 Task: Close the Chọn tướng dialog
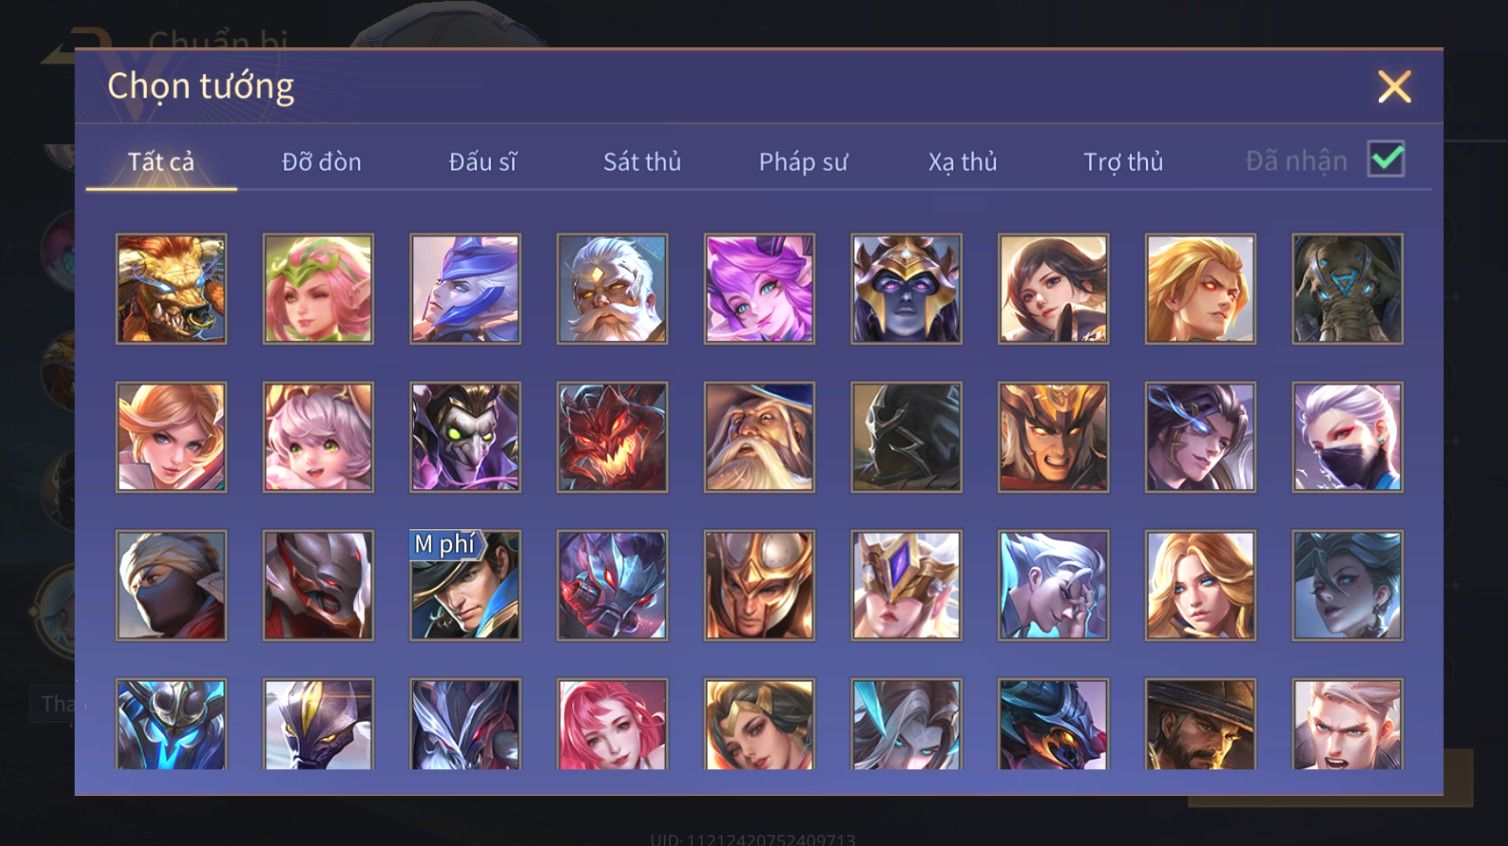(x=1394, y=87)
